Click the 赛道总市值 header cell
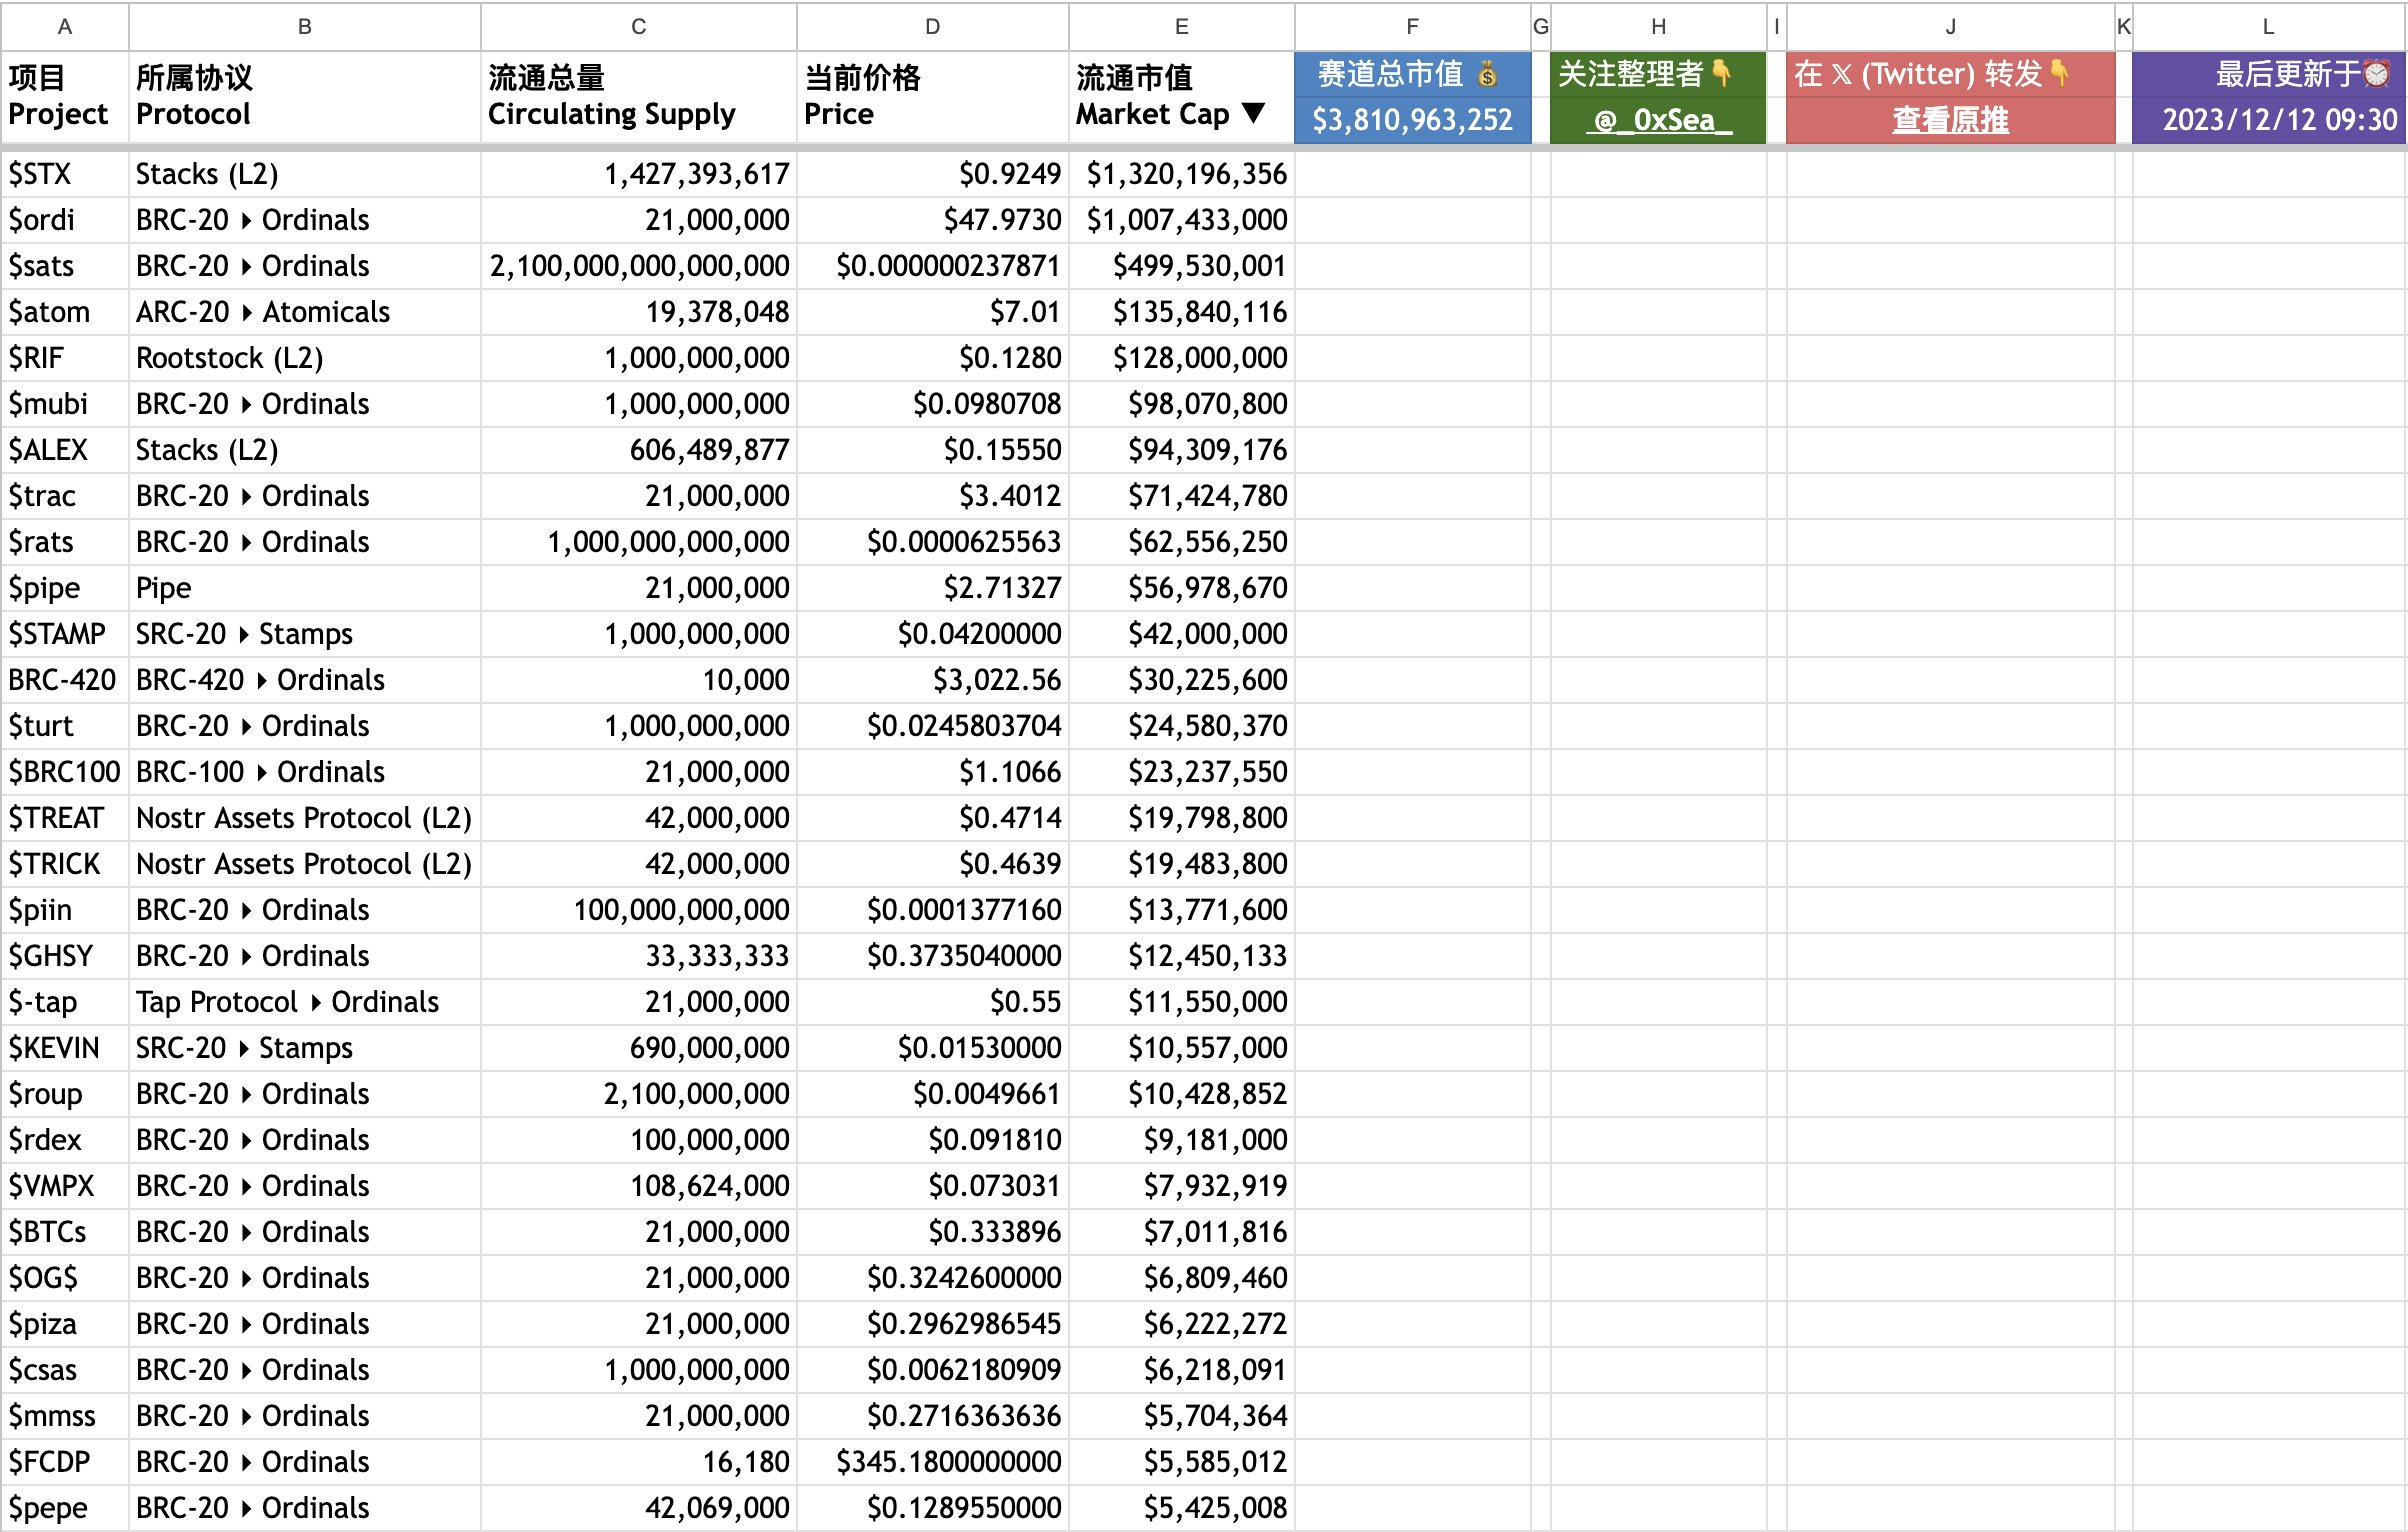This screenshot has width=2408, height=1532. 1413,74
